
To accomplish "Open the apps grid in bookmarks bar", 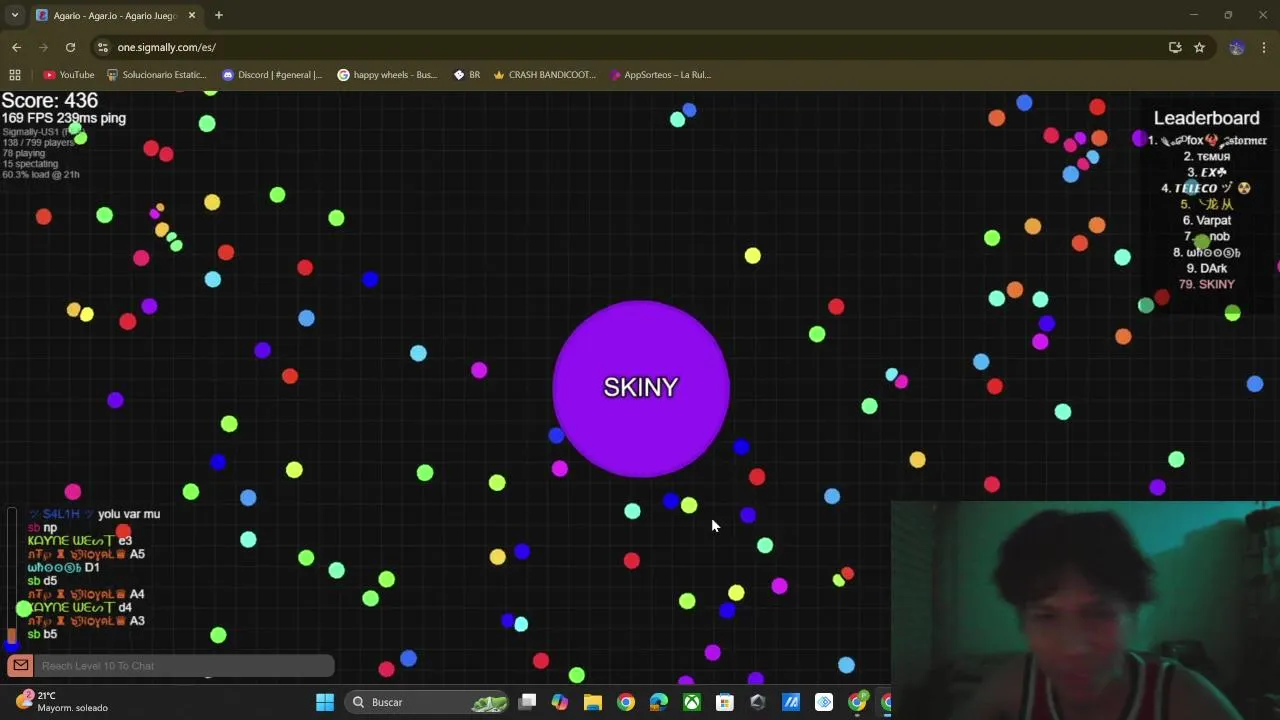I will (x=15, y=74).
